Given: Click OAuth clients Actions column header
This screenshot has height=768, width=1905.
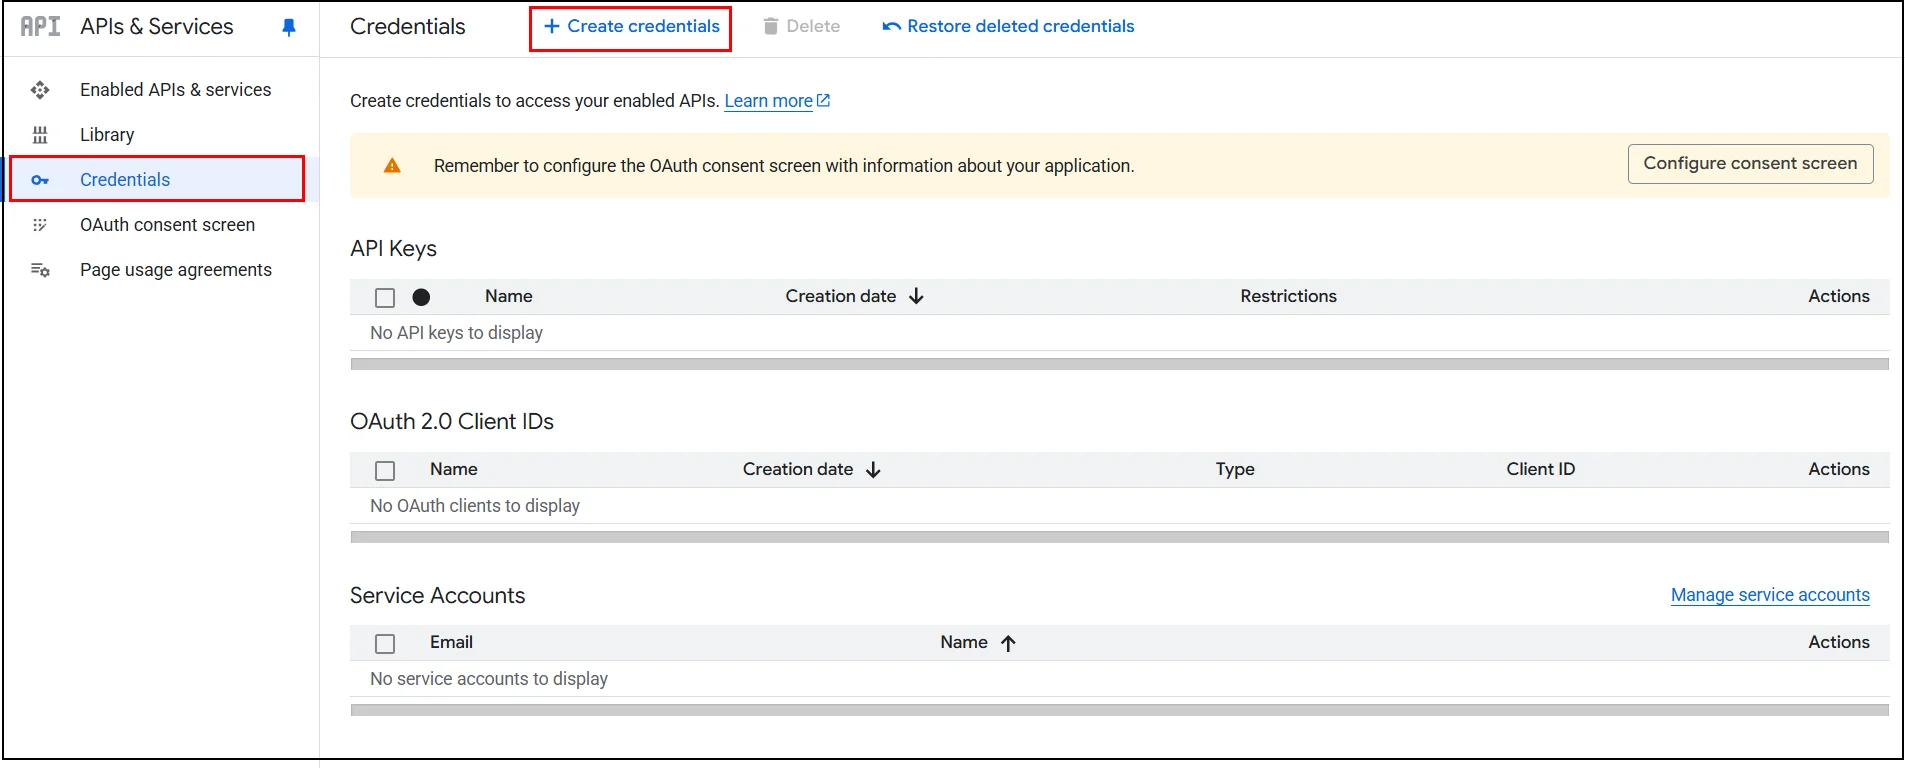Looking at the screenshot, I should (1838, 469).
